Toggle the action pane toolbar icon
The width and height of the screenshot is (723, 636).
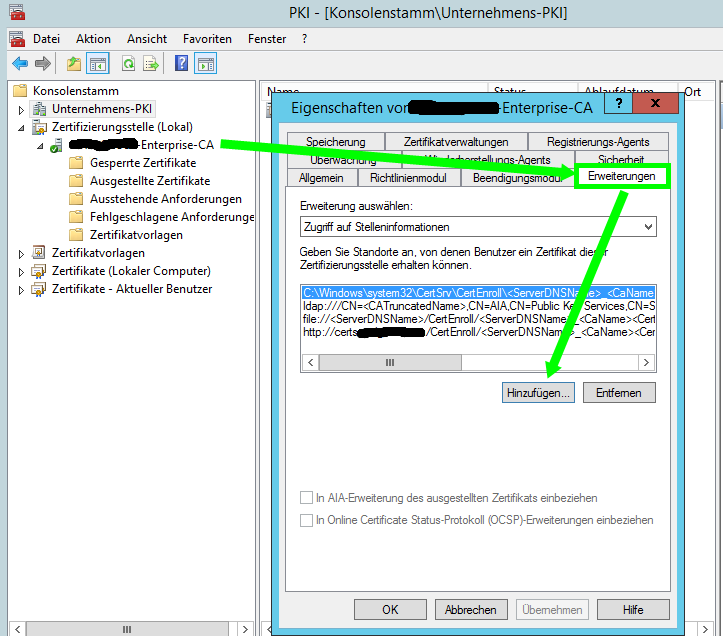(x=206, y=64)
